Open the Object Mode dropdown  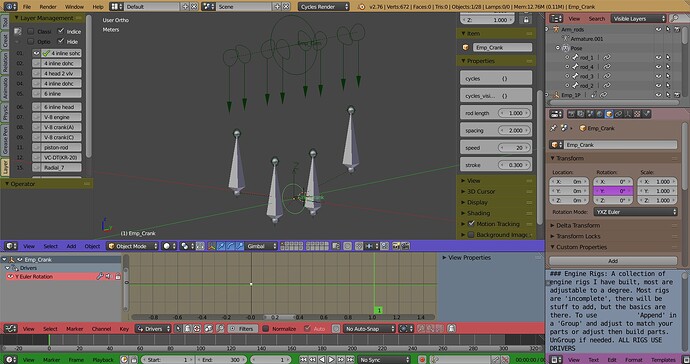(x=132, y=246)
